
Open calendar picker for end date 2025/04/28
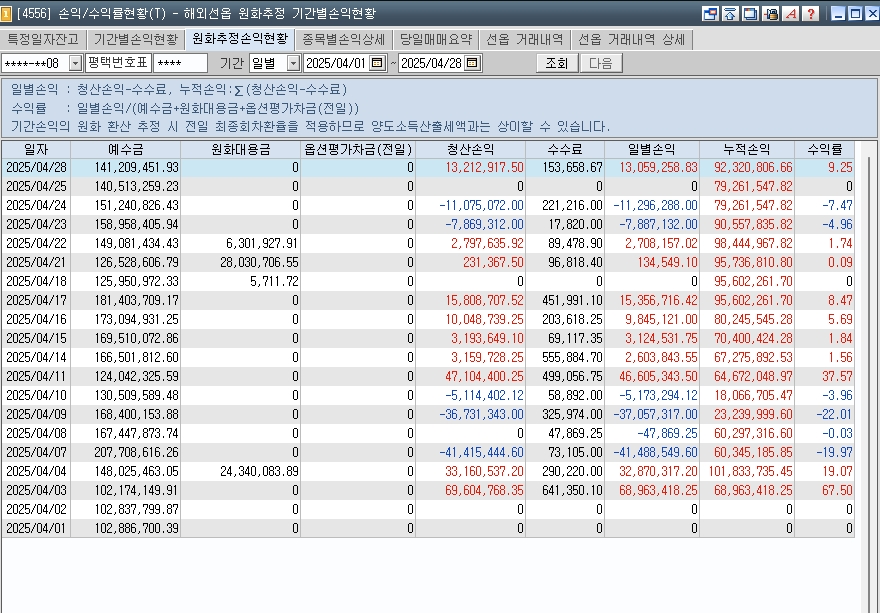(473, 63)
